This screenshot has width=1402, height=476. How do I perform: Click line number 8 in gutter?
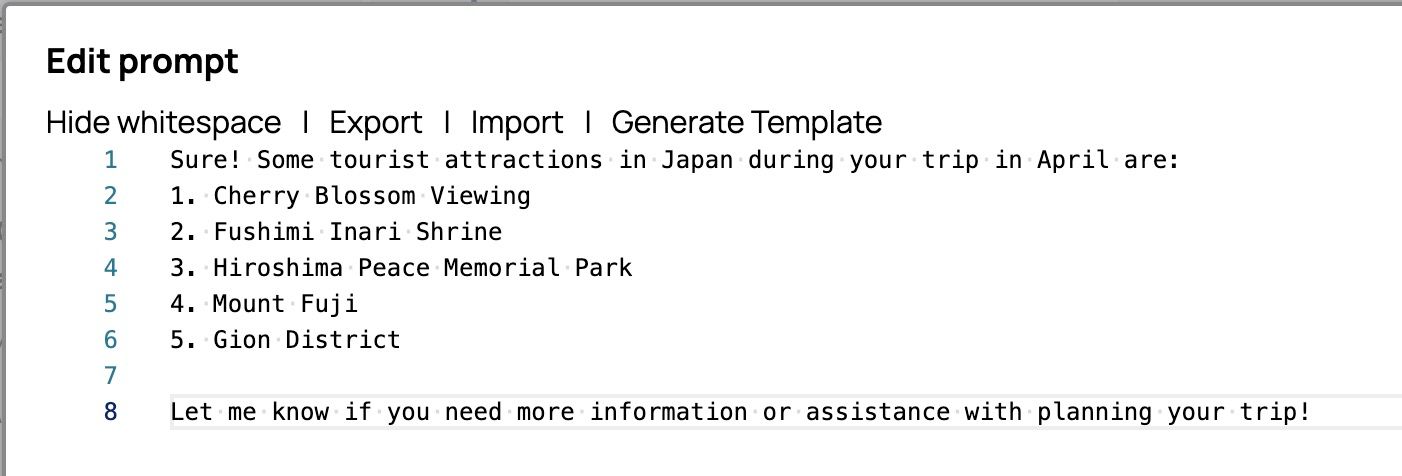pyautogui.click(x=110, y=412)
